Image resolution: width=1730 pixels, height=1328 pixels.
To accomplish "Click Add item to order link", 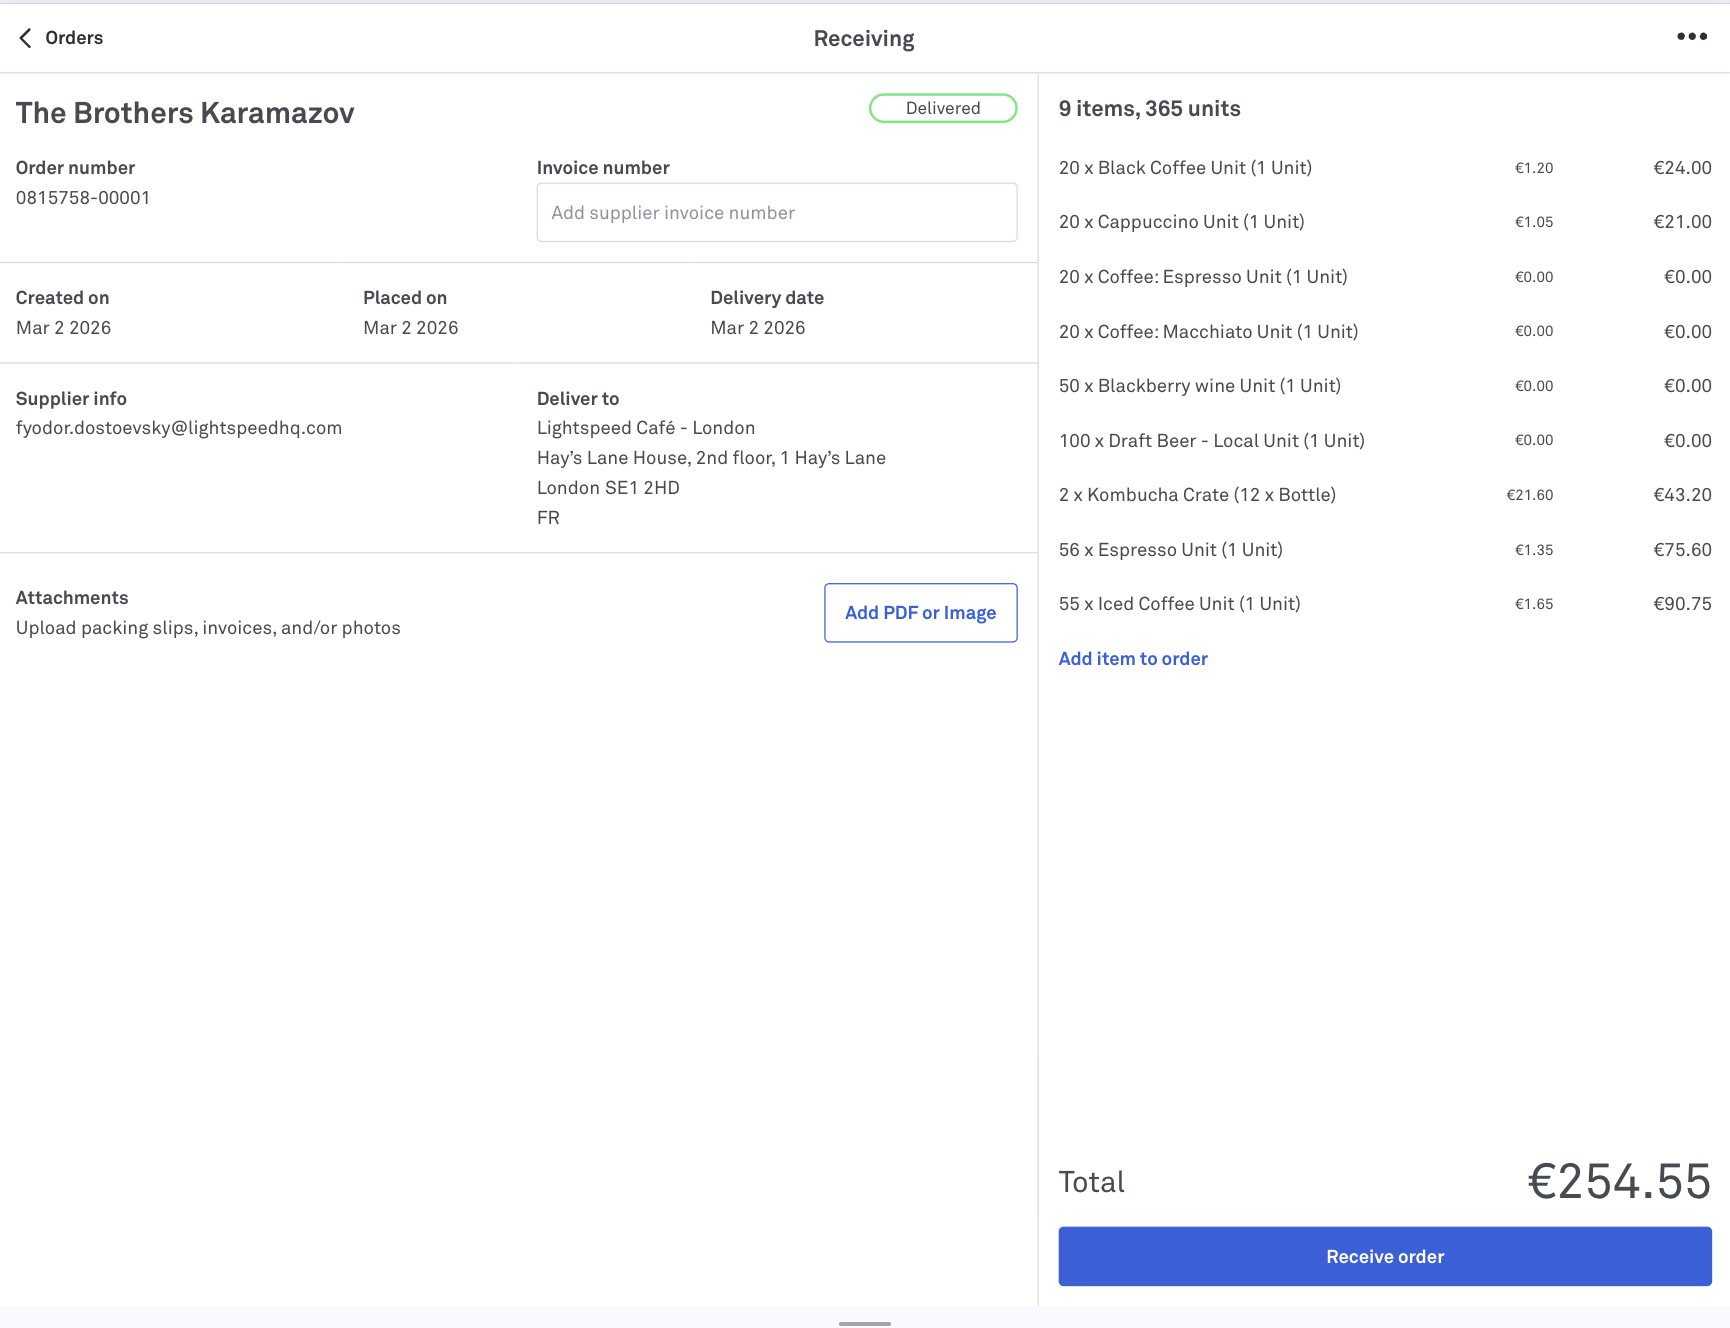I will [x=1132, y=658].
